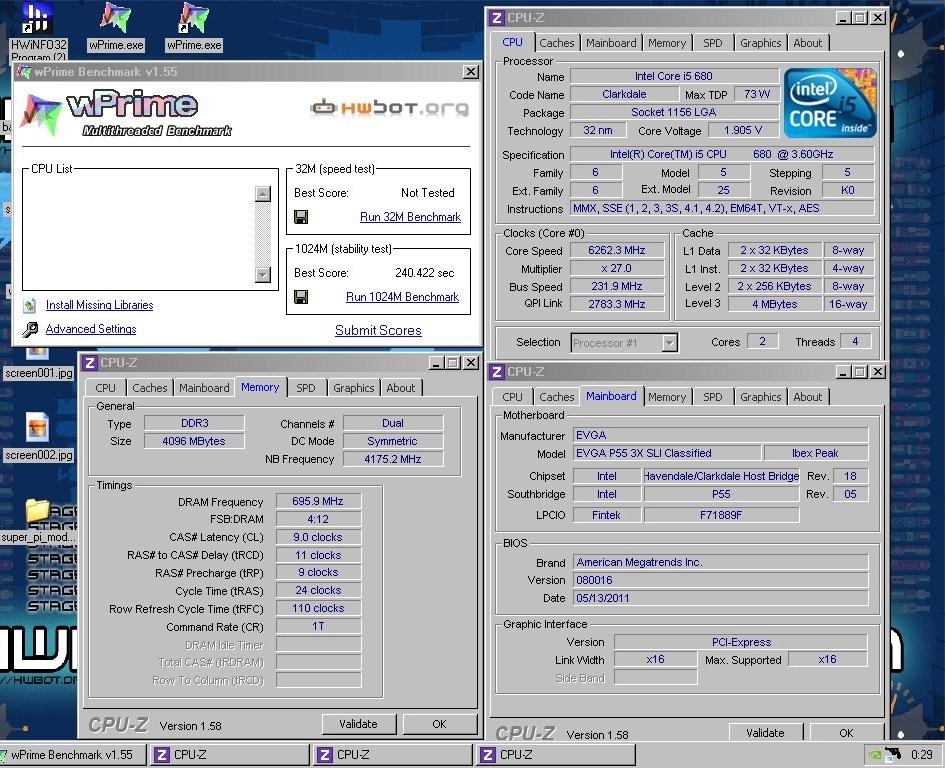Open SPD tab in Memory CPU-Z window
The height and width of the screenshot is (768, 945).
pos(306,388)
